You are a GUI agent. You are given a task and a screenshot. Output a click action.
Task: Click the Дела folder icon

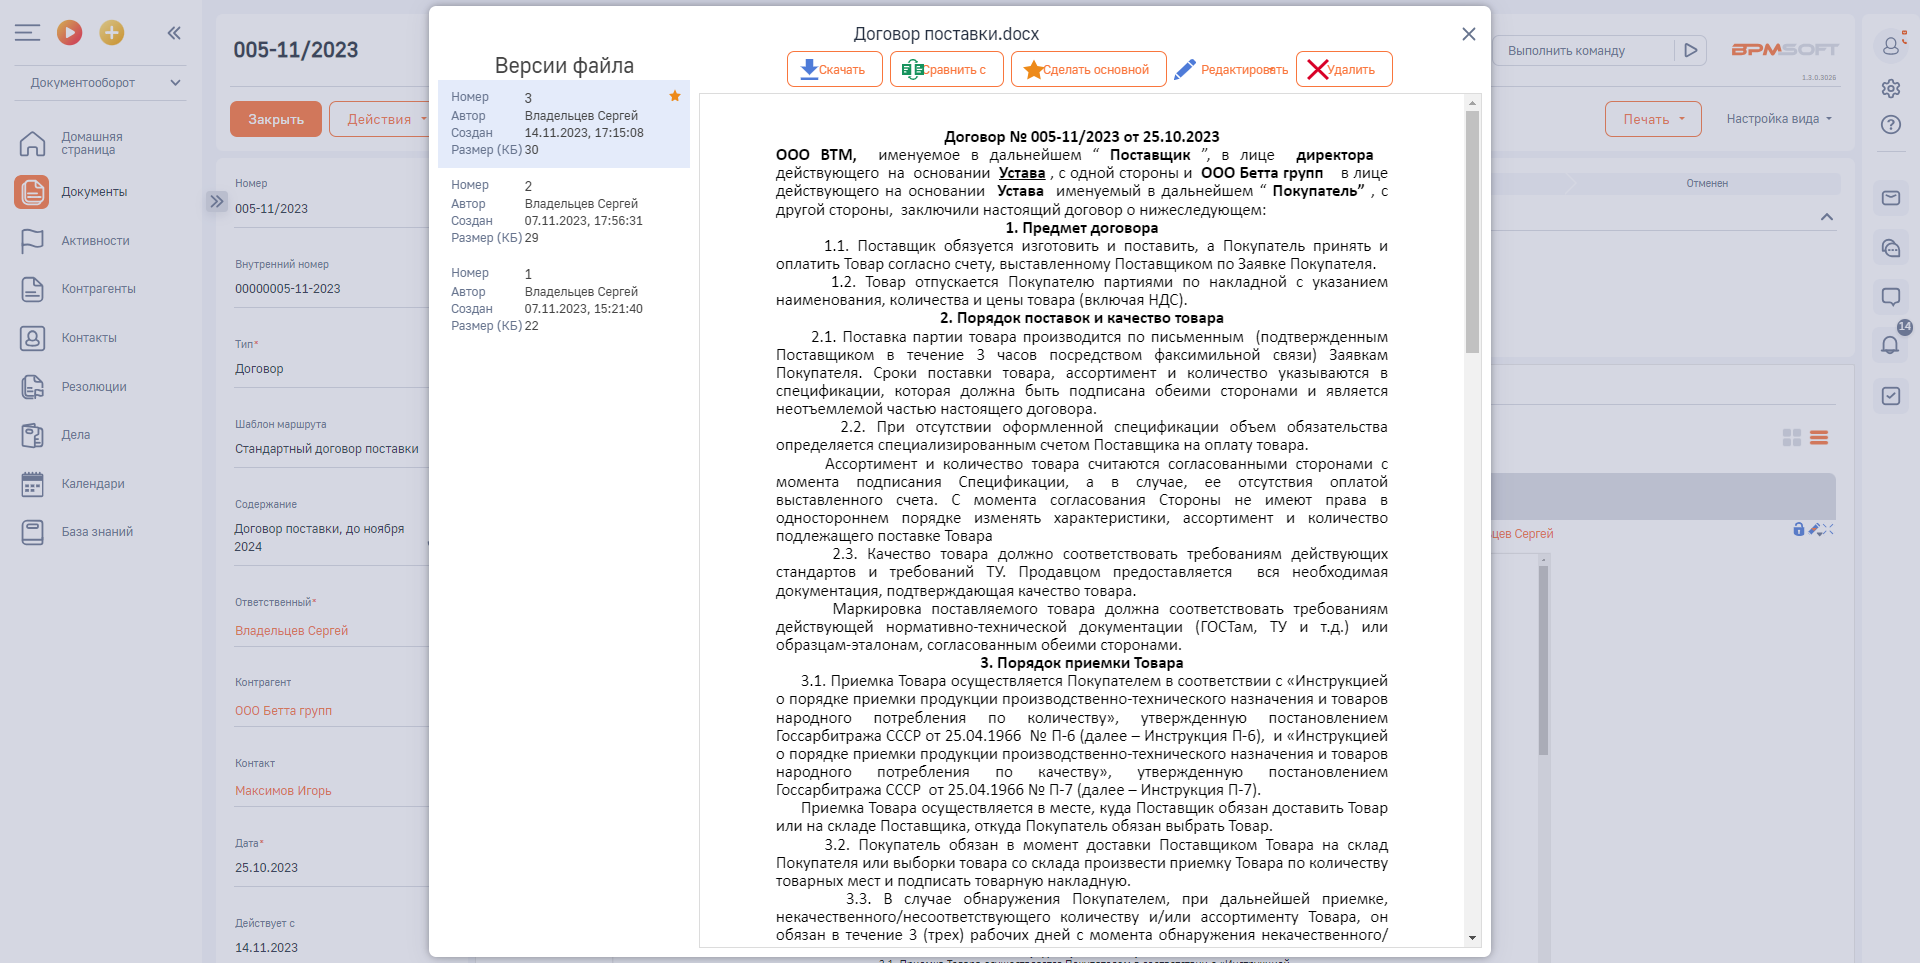pyautogui.click(x=33, y=435)
